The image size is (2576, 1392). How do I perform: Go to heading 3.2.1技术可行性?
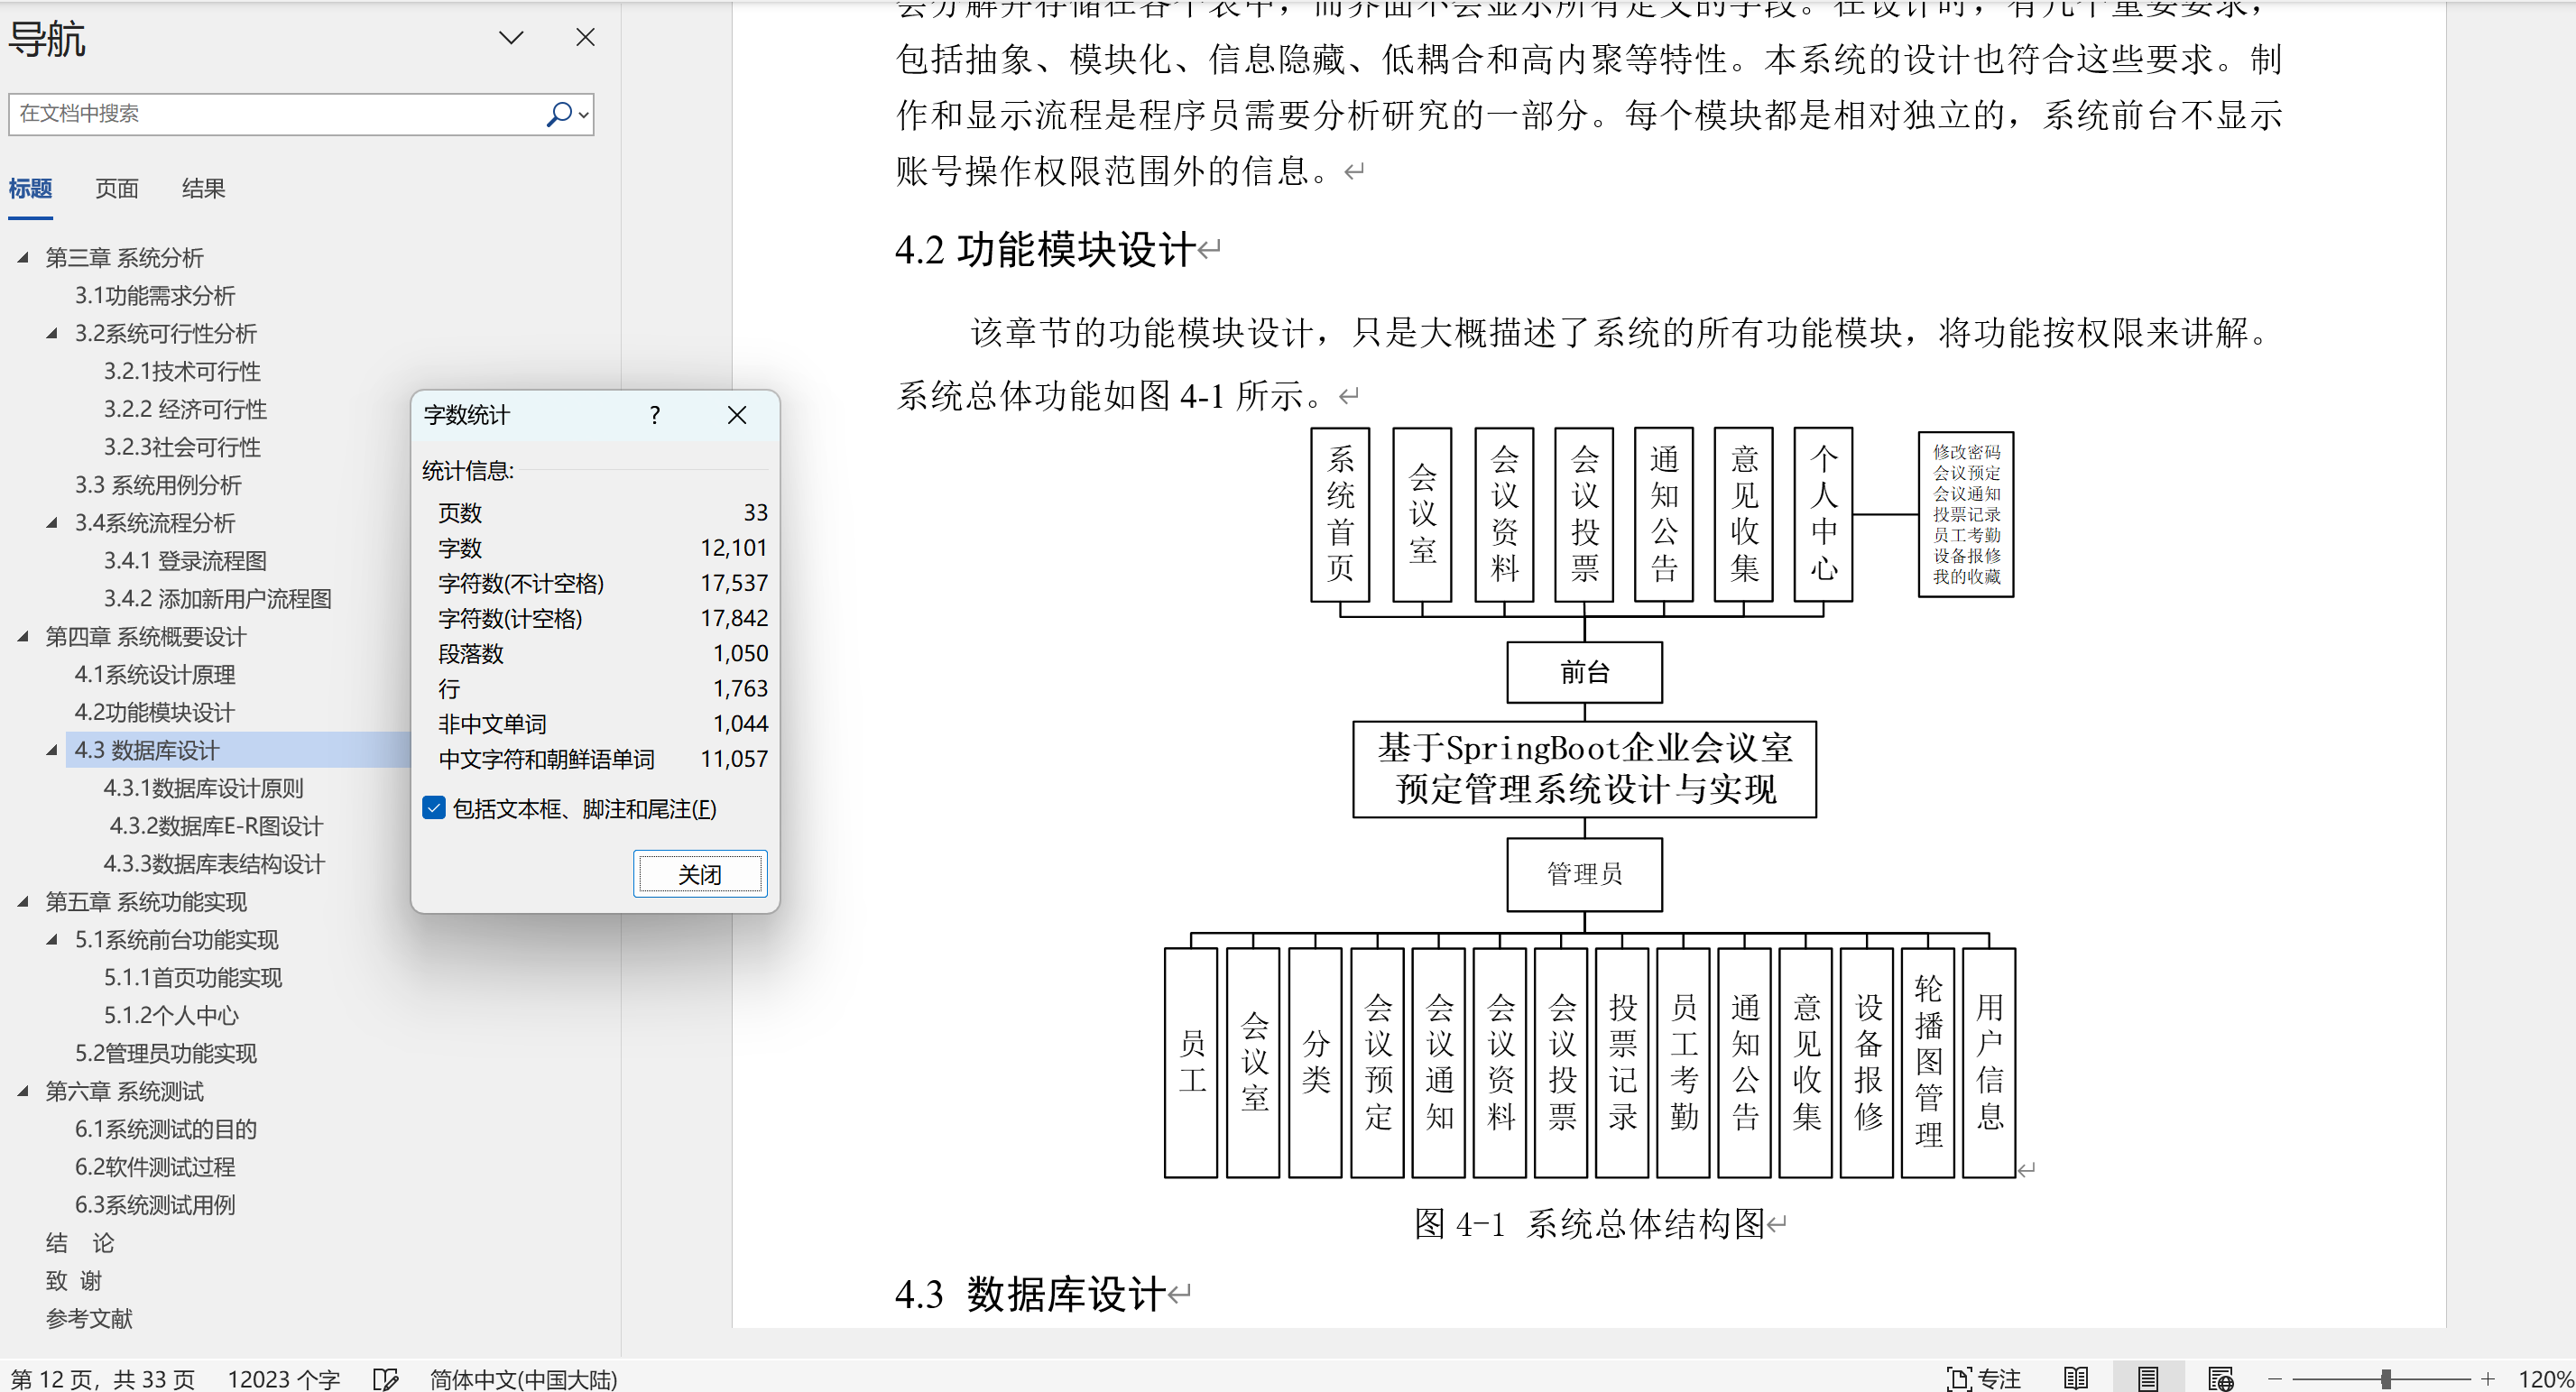[182, 371]
